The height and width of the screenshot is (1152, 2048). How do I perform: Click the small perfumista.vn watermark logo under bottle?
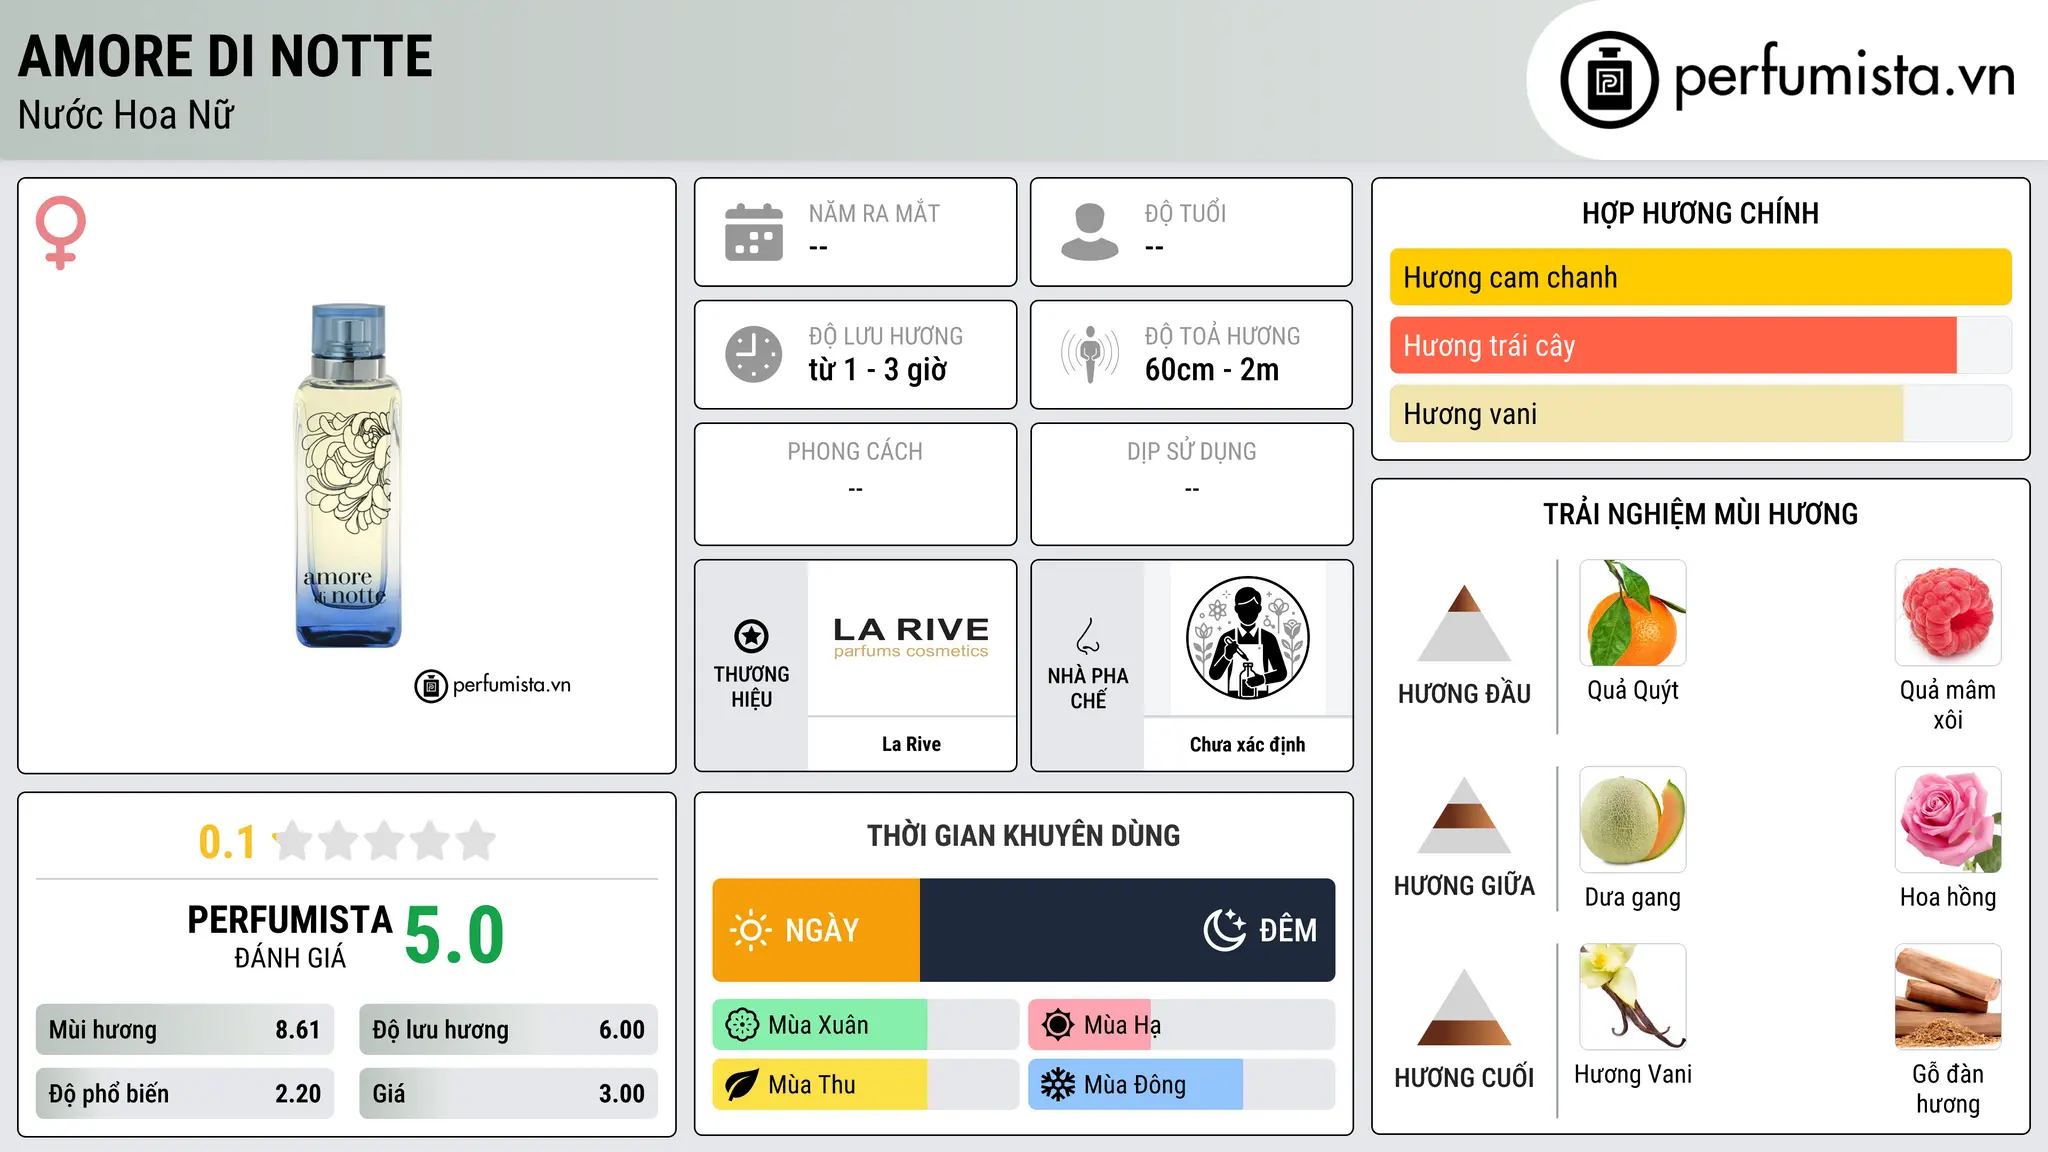[x=493, y=686]
